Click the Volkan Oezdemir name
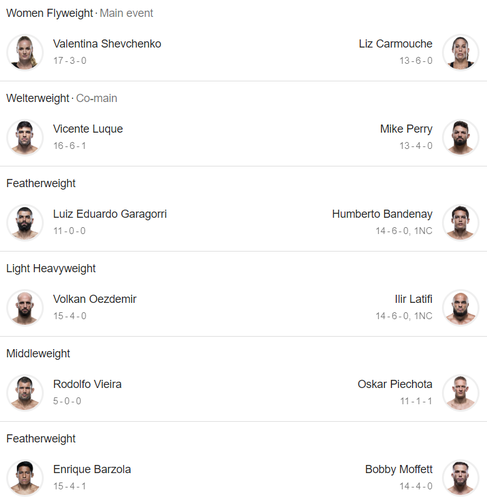The height and width of the screenshot is (500, 487). 95,299
